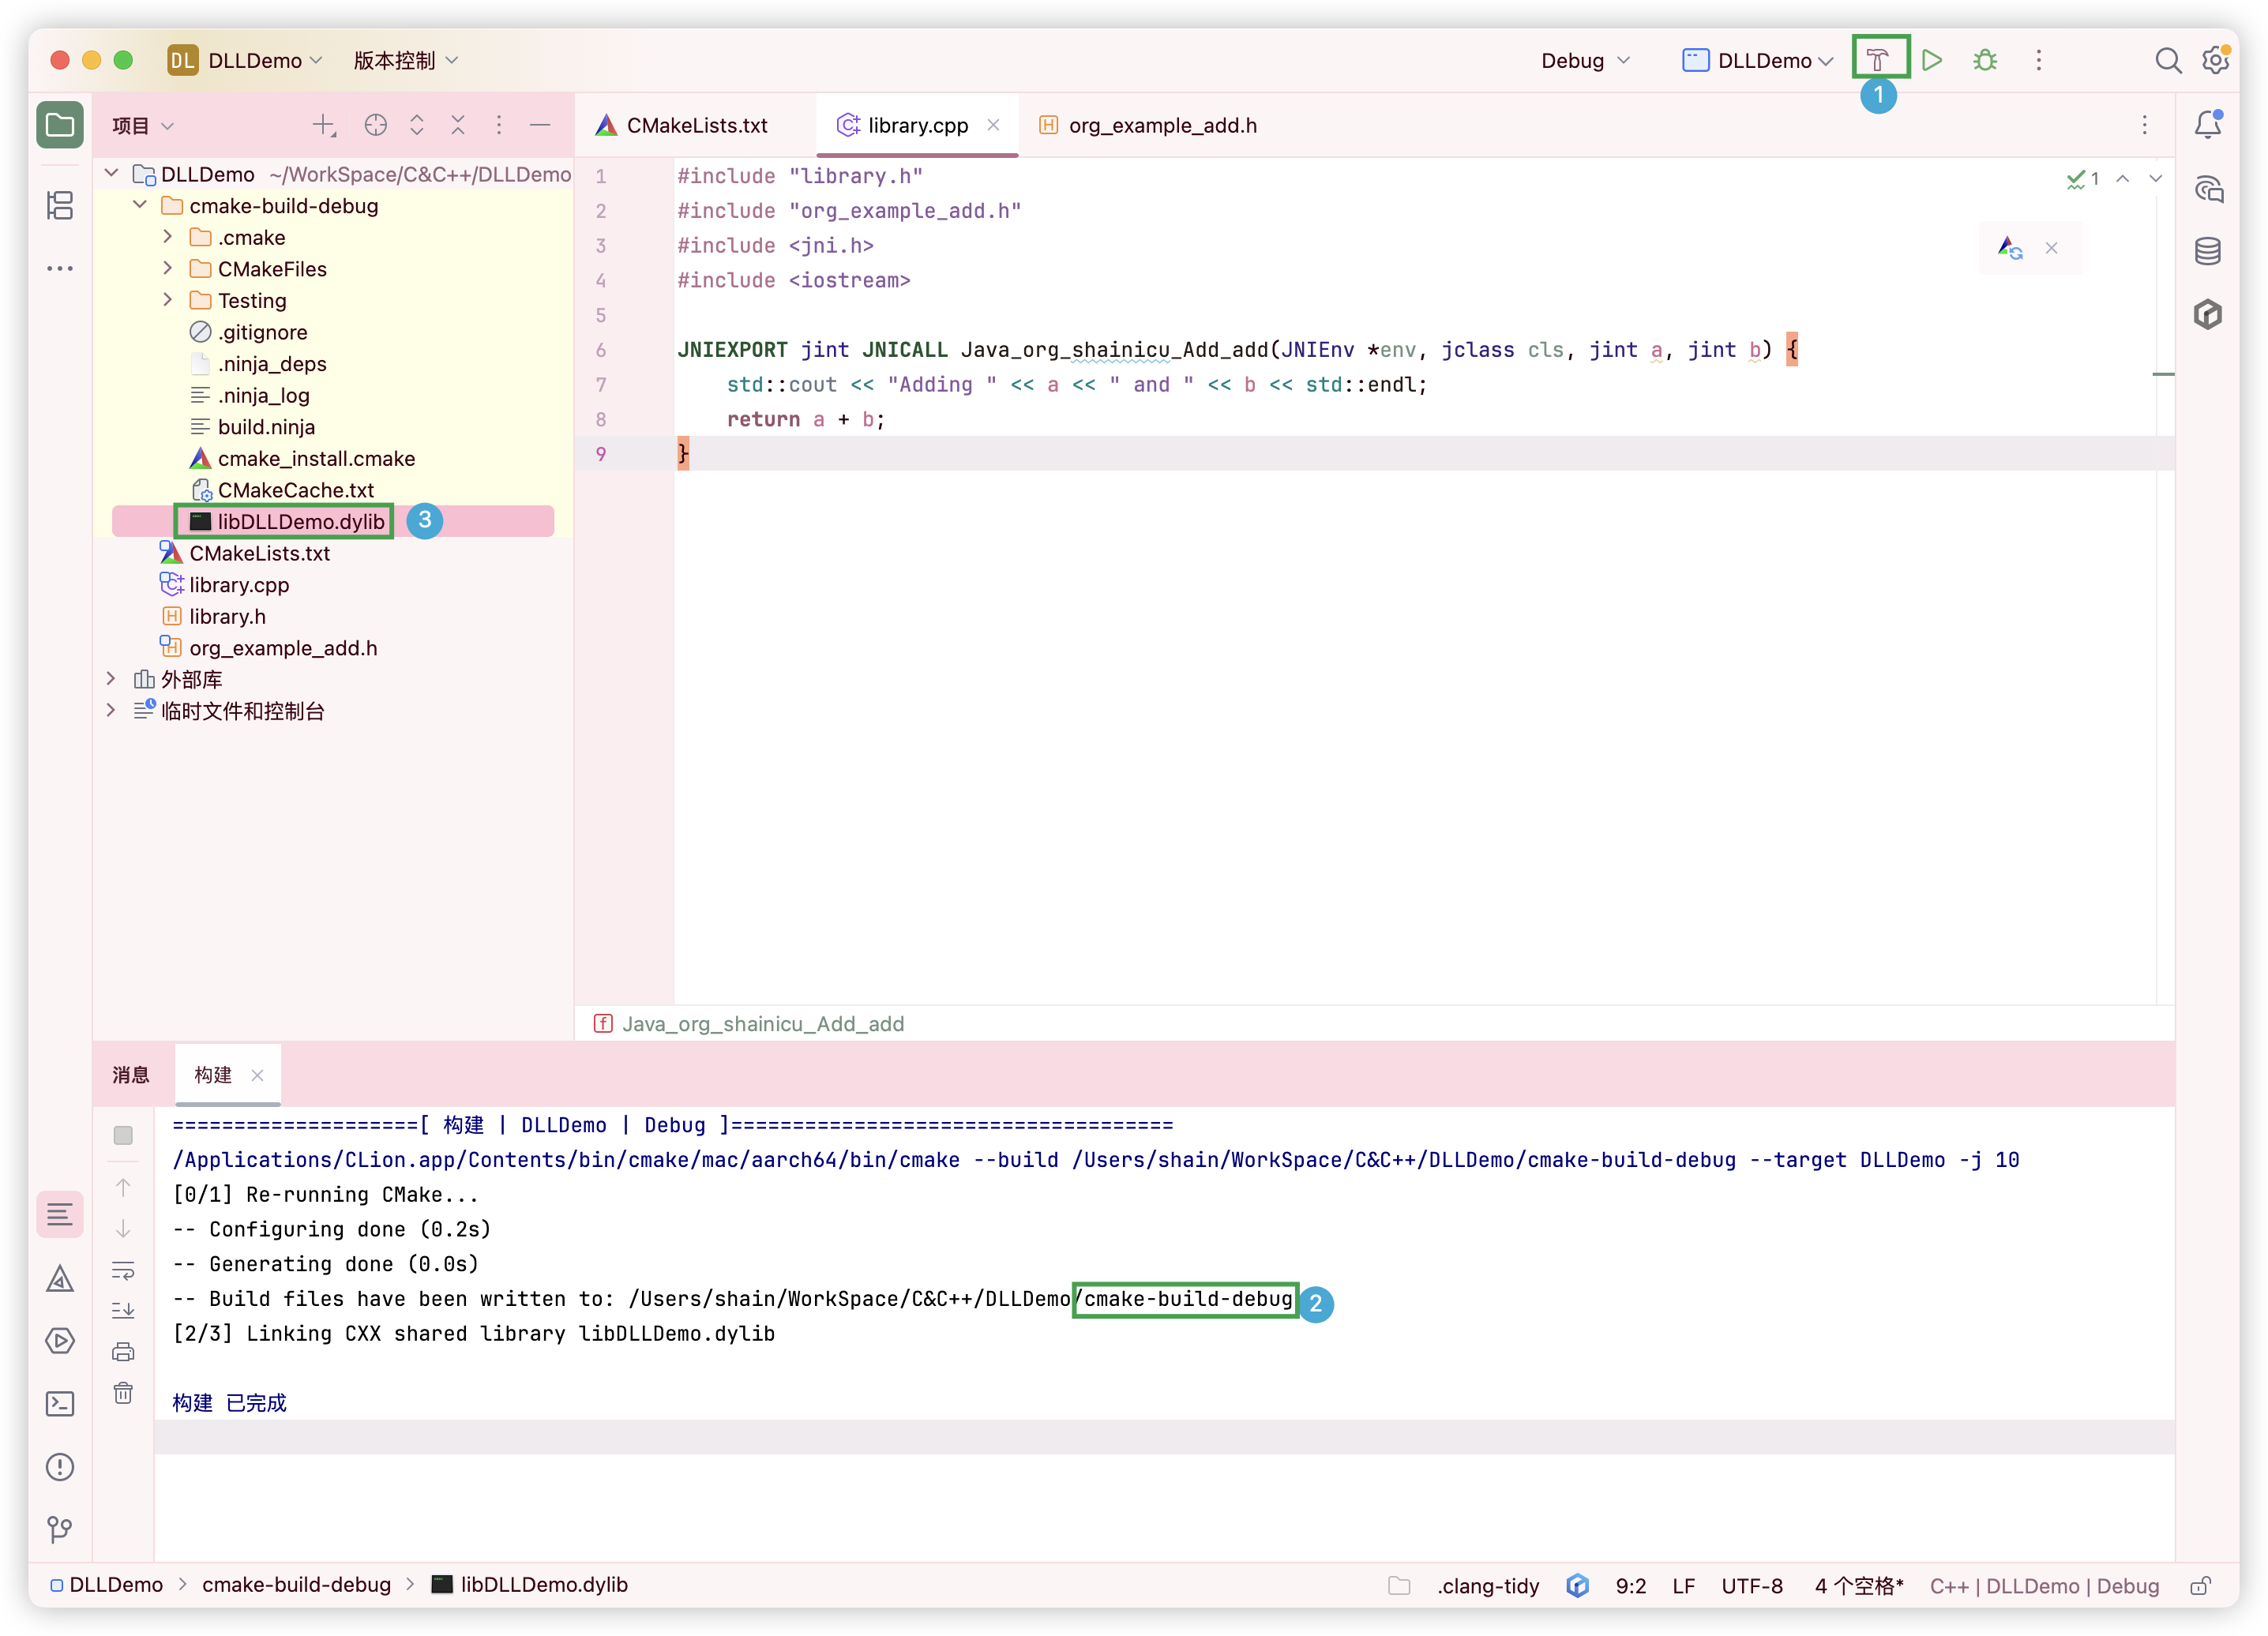Collapse the cmake-build-debug folder
The image size is (2268, 1636).
click(140, 205)
